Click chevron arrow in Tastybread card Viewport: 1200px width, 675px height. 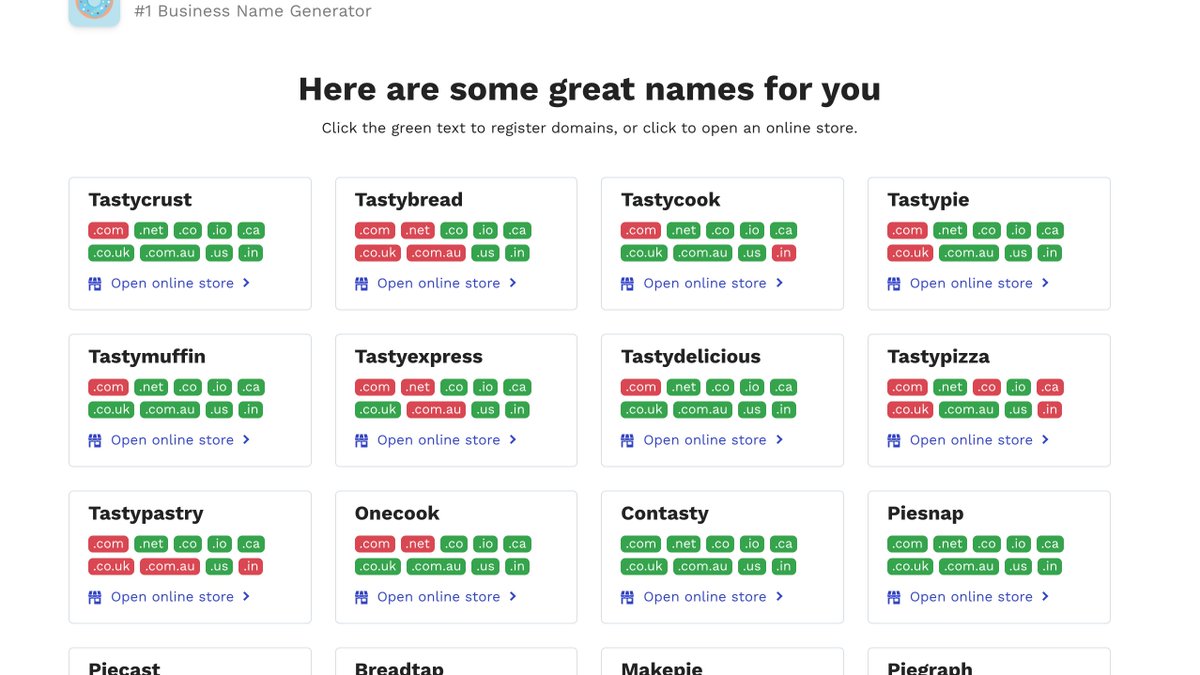(x=513, y=283)
